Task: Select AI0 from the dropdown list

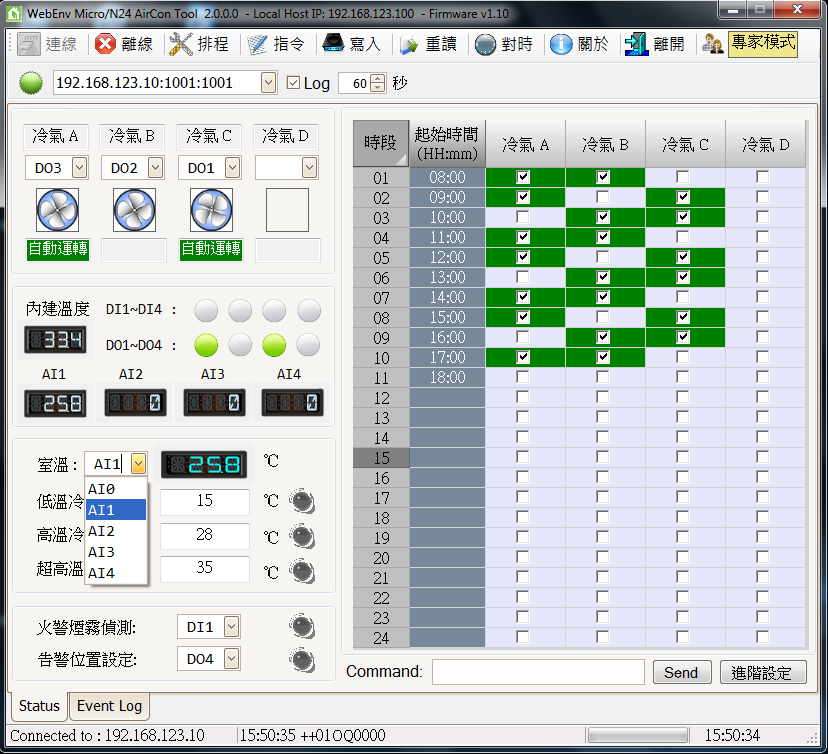Action: (116, 489)
